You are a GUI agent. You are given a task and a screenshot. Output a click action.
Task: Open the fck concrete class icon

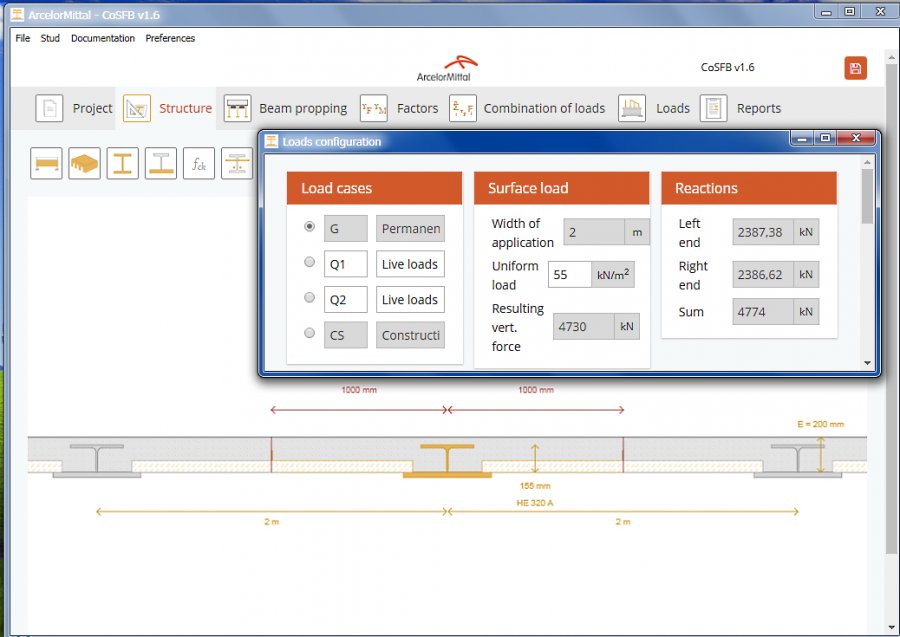coord(199,164)
